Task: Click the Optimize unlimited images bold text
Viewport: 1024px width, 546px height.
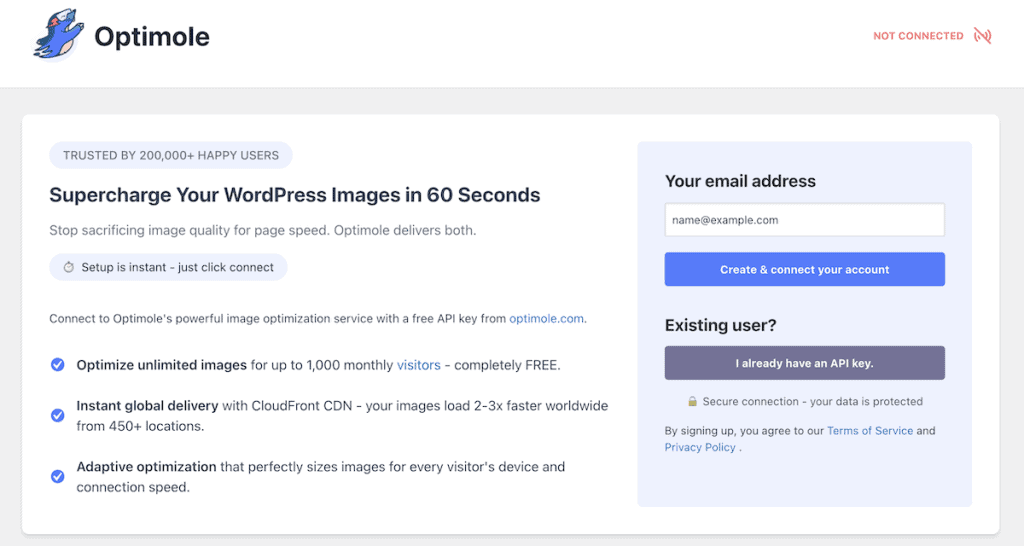Action: point(161,365)
